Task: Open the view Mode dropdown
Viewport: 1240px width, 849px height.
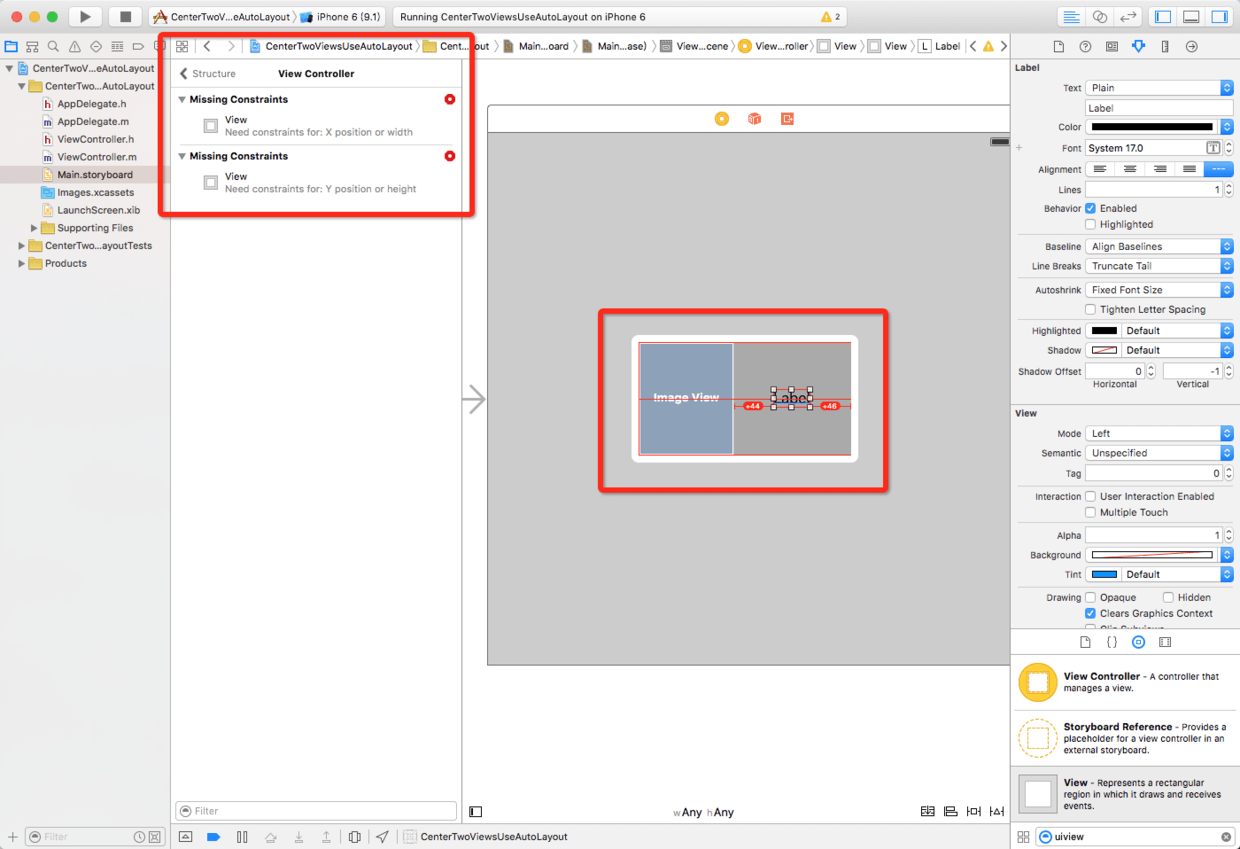Action: [x=1159, y=434]
